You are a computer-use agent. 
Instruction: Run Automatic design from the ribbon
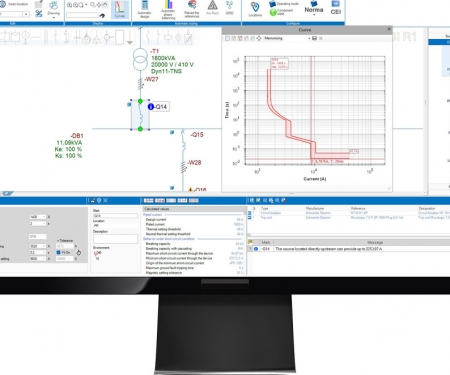pos(144,9)
